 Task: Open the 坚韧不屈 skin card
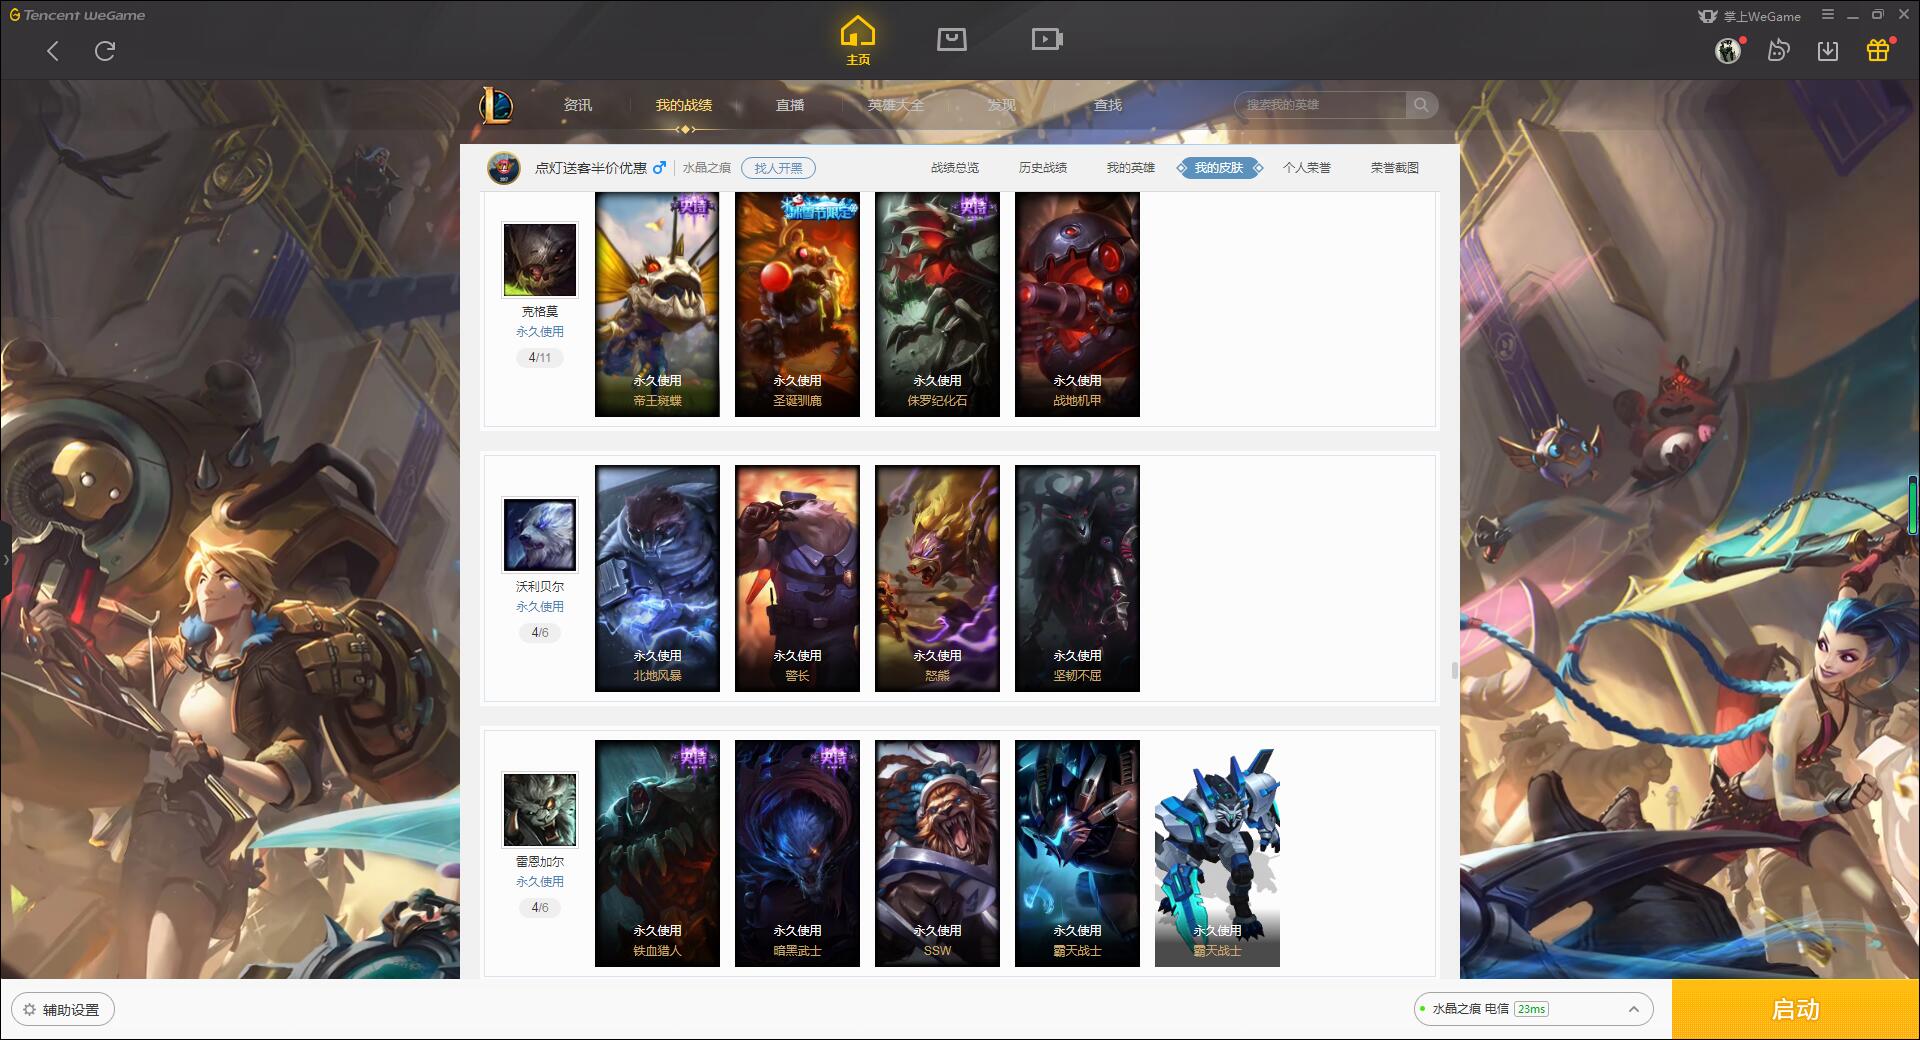1077,578
